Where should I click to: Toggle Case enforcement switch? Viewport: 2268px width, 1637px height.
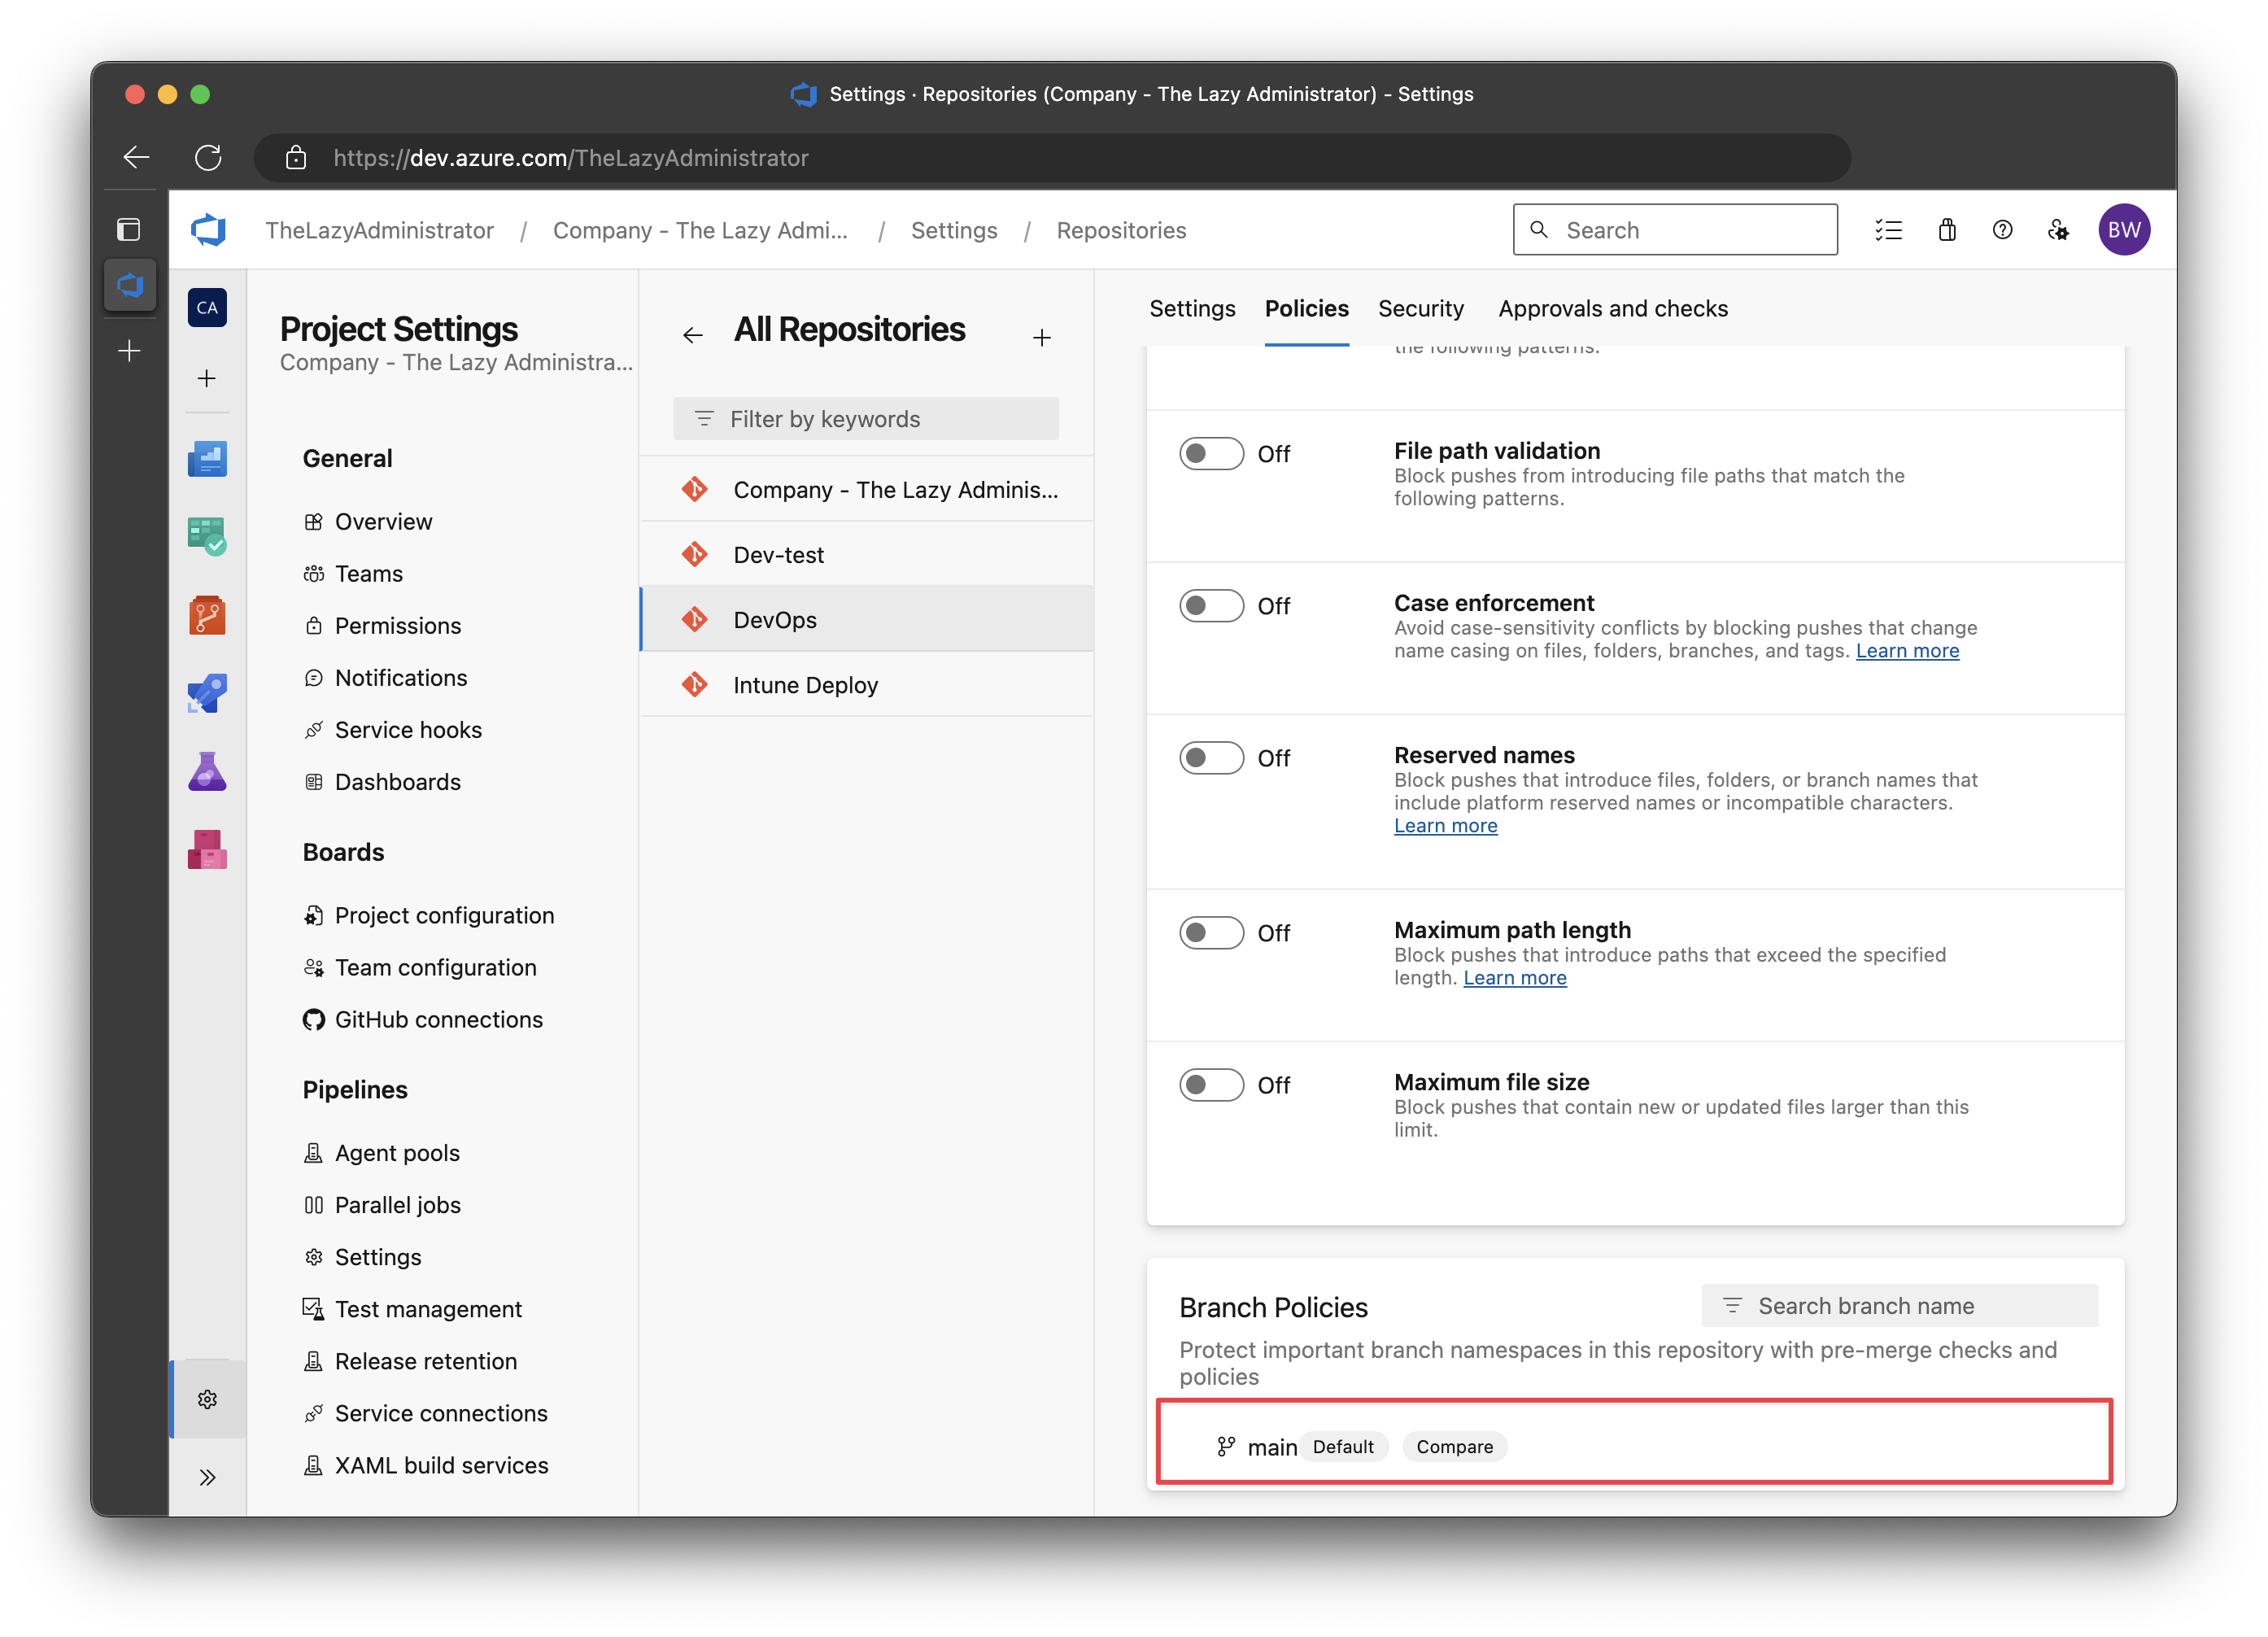pyautogui.click(x=1211, y=605)
